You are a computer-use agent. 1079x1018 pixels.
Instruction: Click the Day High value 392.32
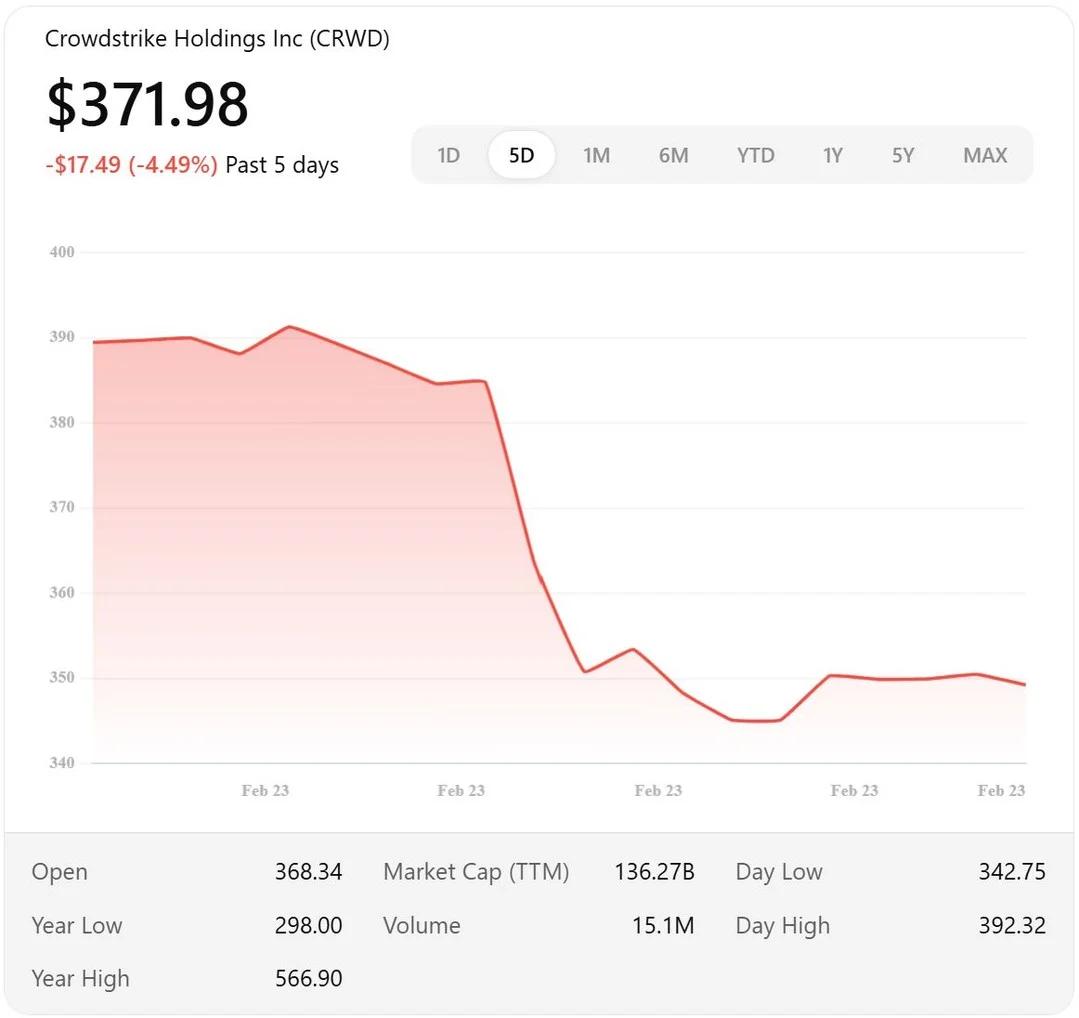click(1011, 926)
